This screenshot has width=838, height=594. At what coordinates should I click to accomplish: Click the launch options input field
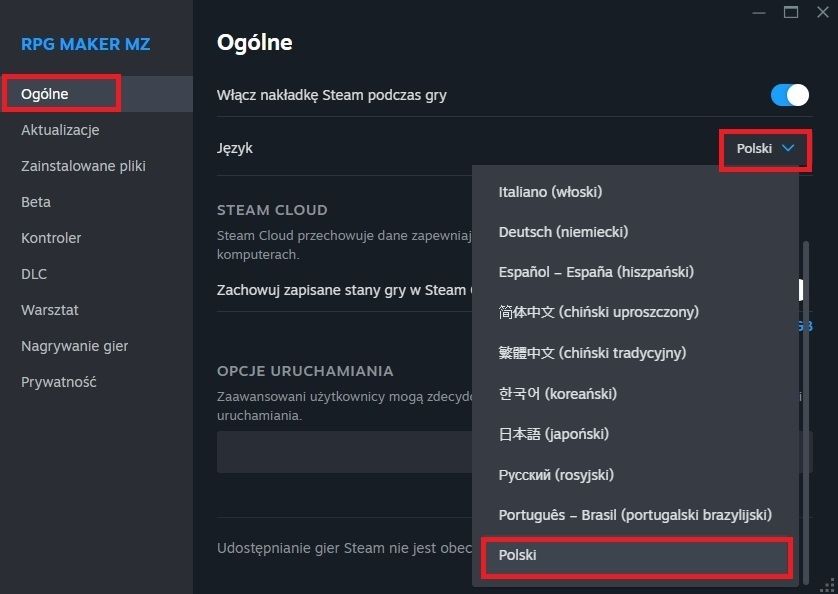click(x=340, y=452)
